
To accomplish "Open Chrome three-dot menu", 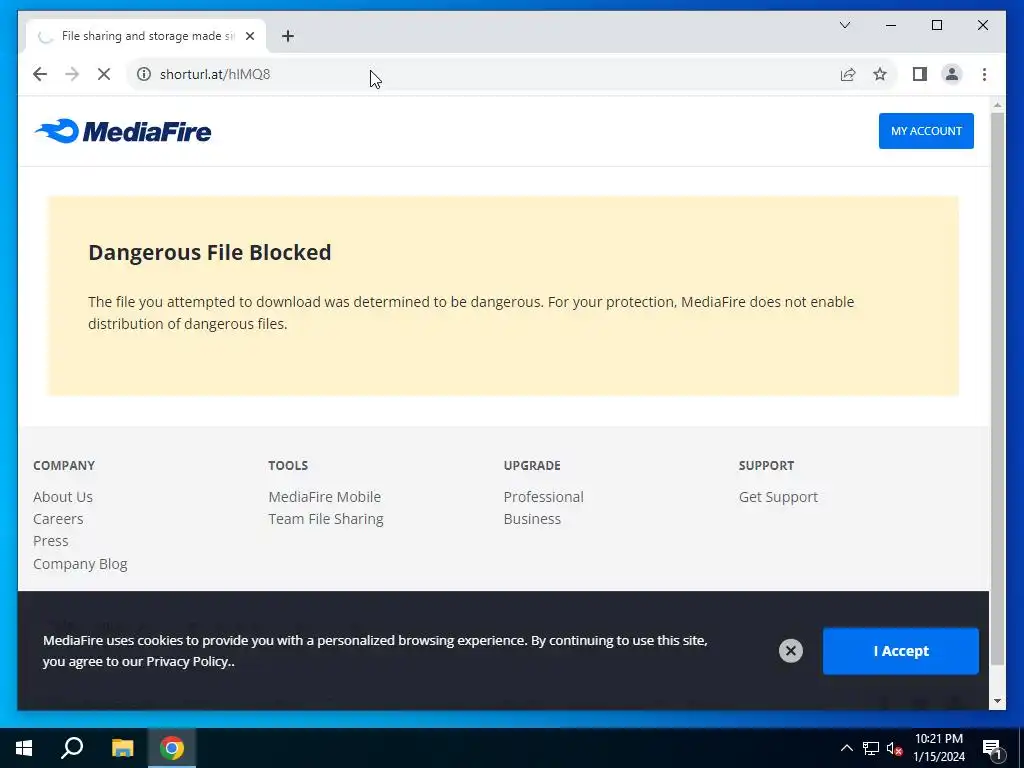I will (984, 74).
